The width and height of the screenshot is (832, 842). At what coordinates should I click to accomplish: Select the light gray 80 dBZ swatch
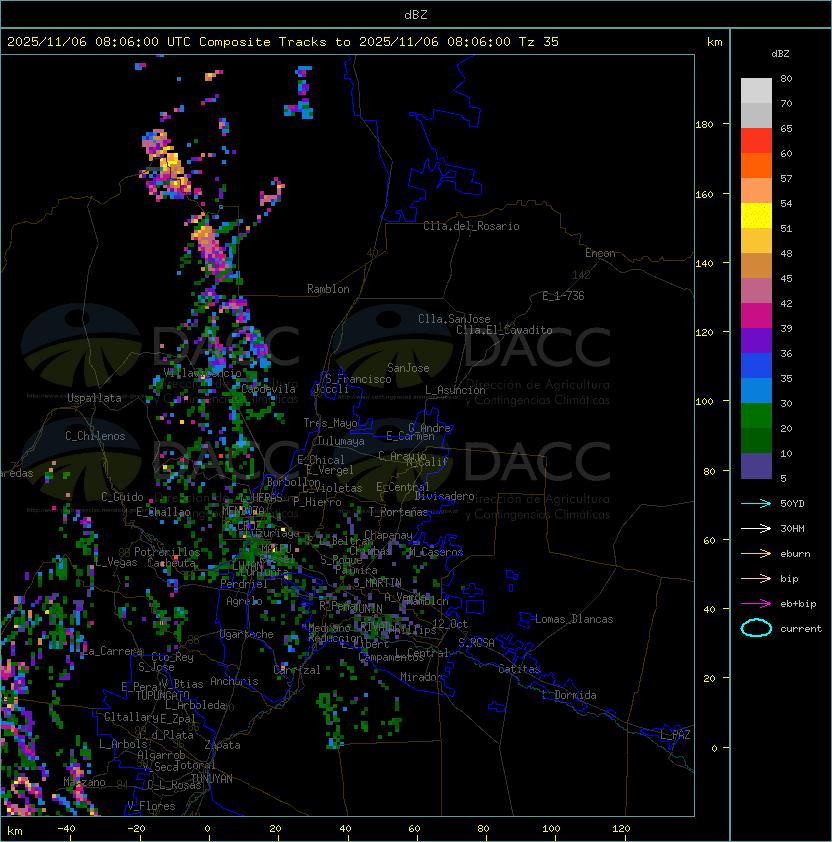(756, 90)
